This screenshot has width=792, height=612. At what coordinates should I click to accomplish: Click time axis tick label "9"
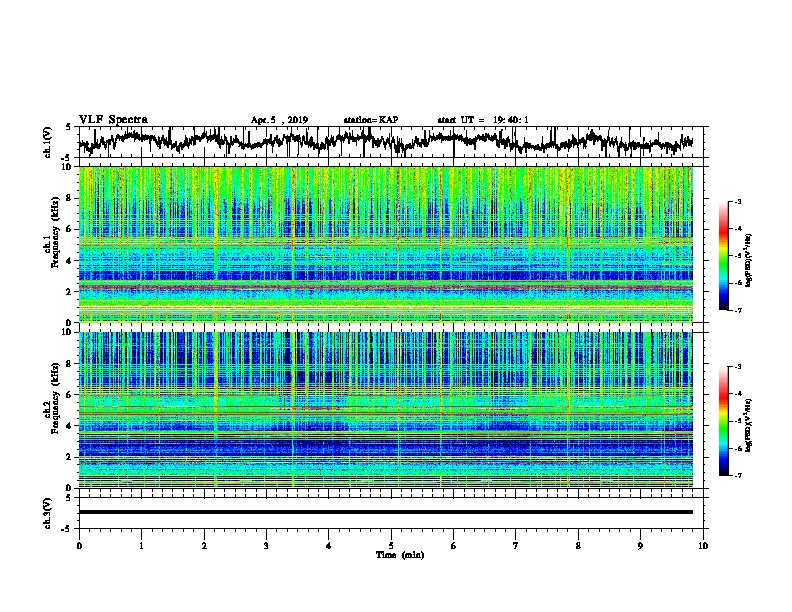pos(640,546)
